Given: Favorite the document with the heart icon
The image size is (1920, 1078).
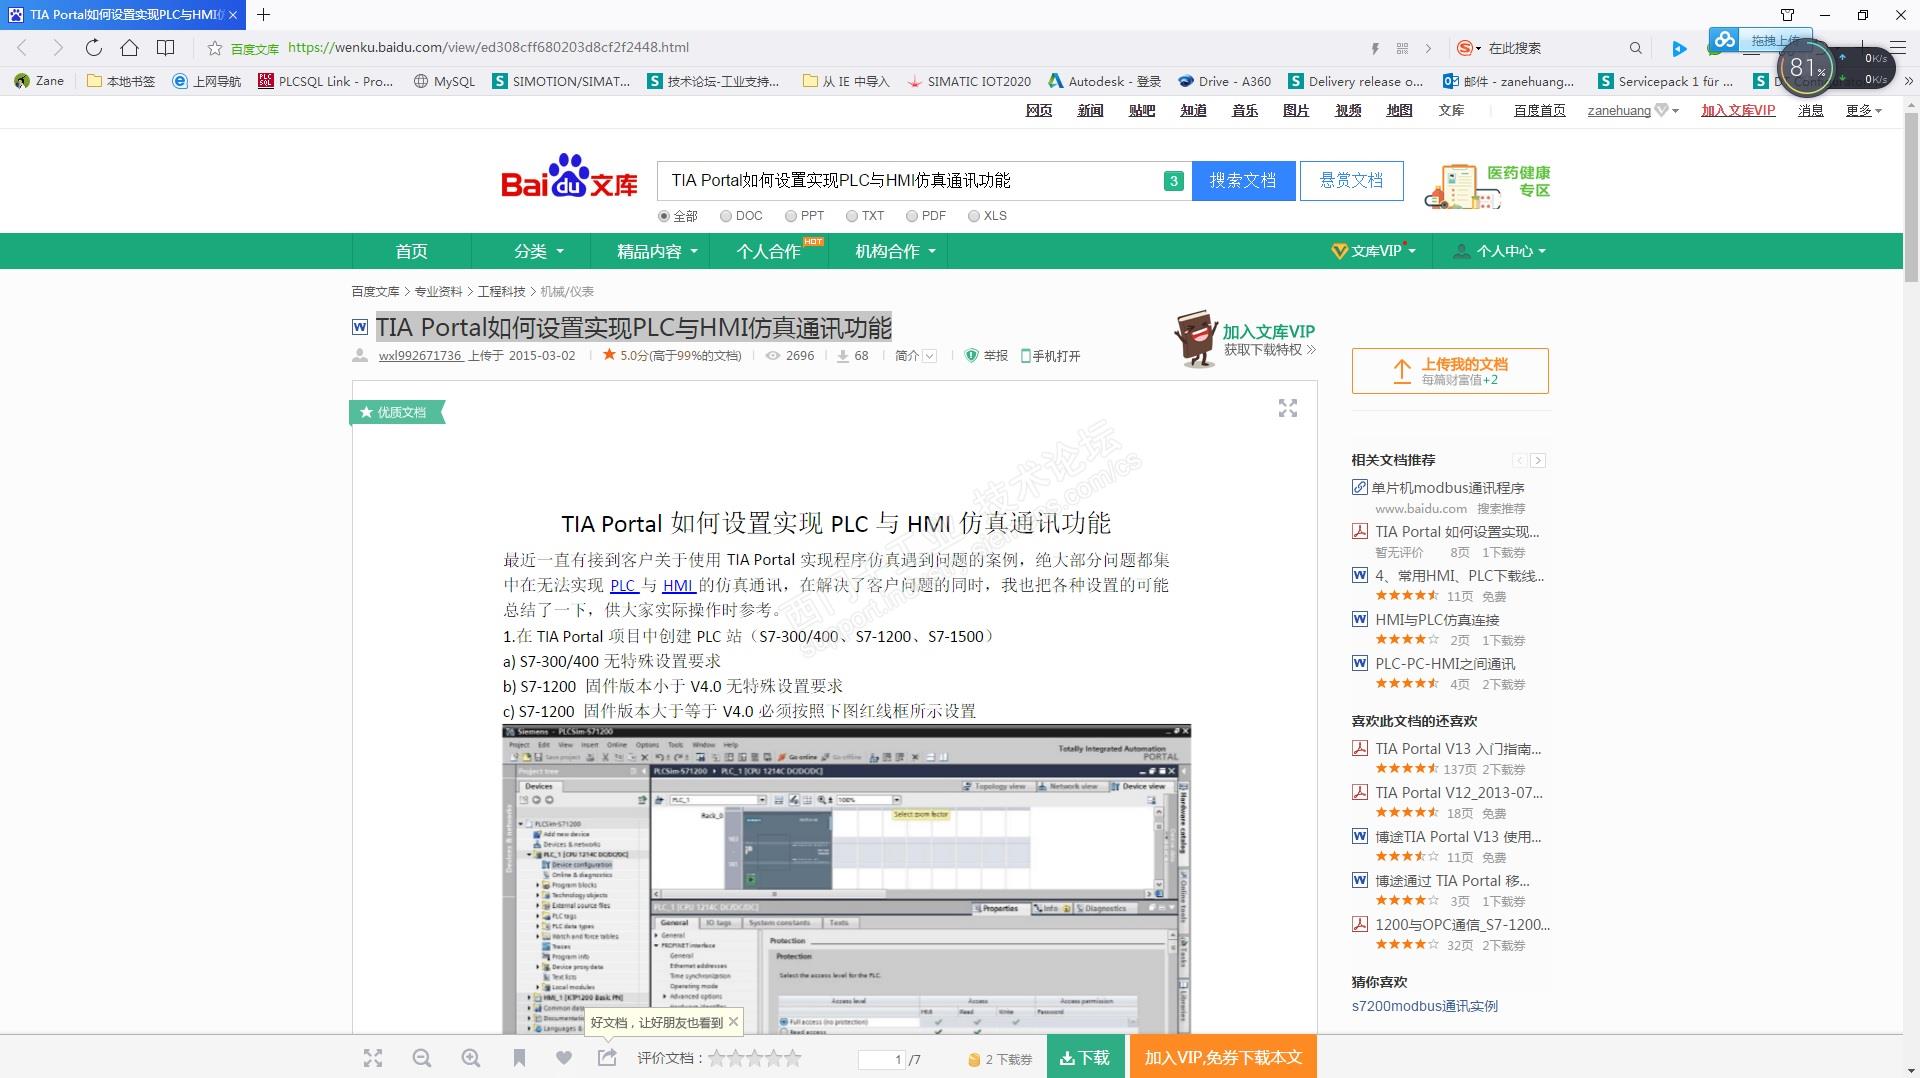Looking at the screenshot, I should [x=564, y=1058].
